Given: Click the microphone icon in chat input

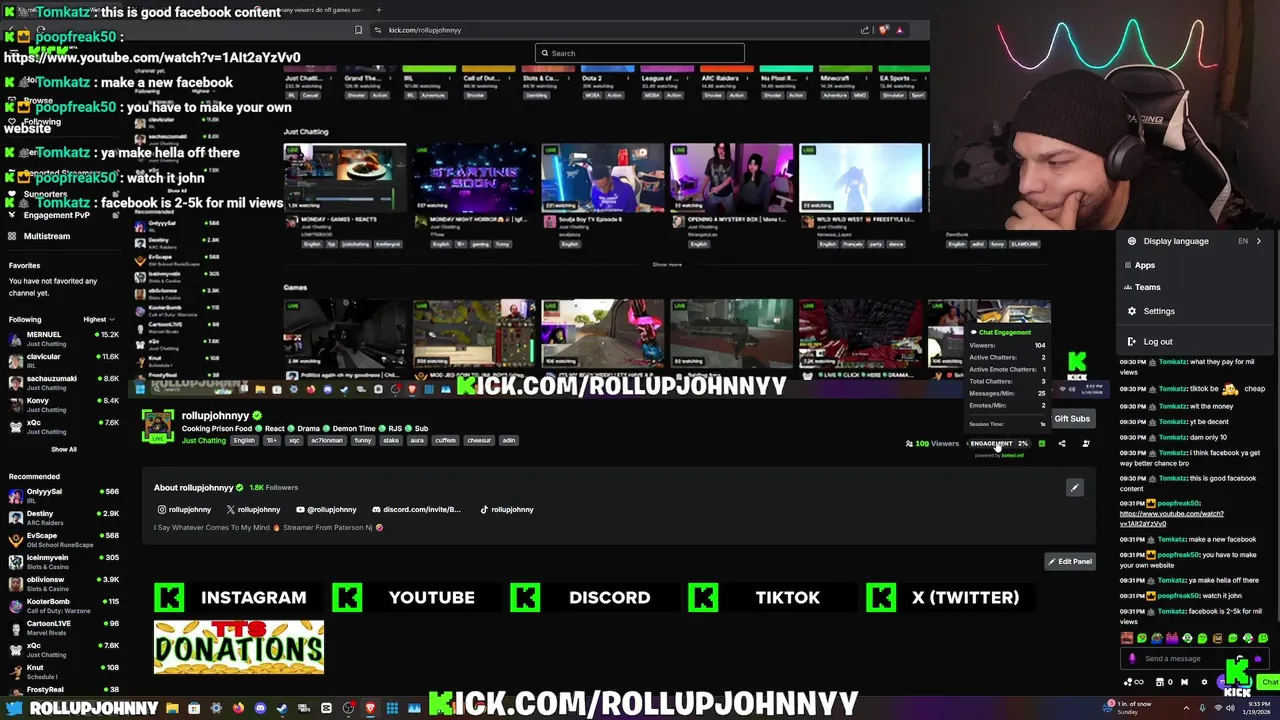Looking at the screenshot, I should point(1132,658).
